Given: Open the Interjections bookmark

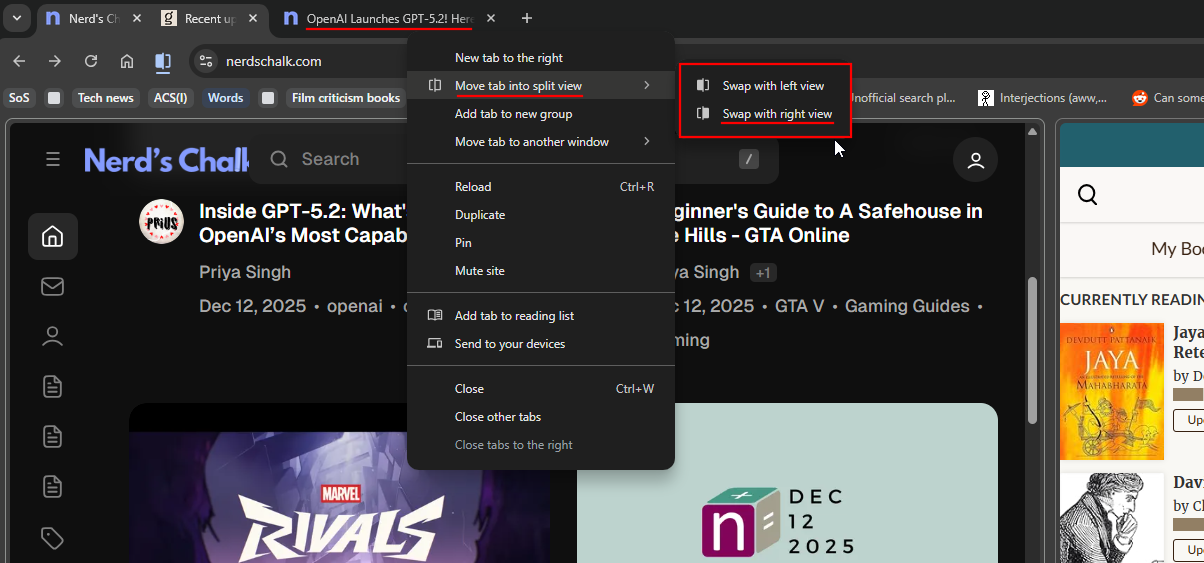Looking at the screenshot, I should [x=1042, y=98].
